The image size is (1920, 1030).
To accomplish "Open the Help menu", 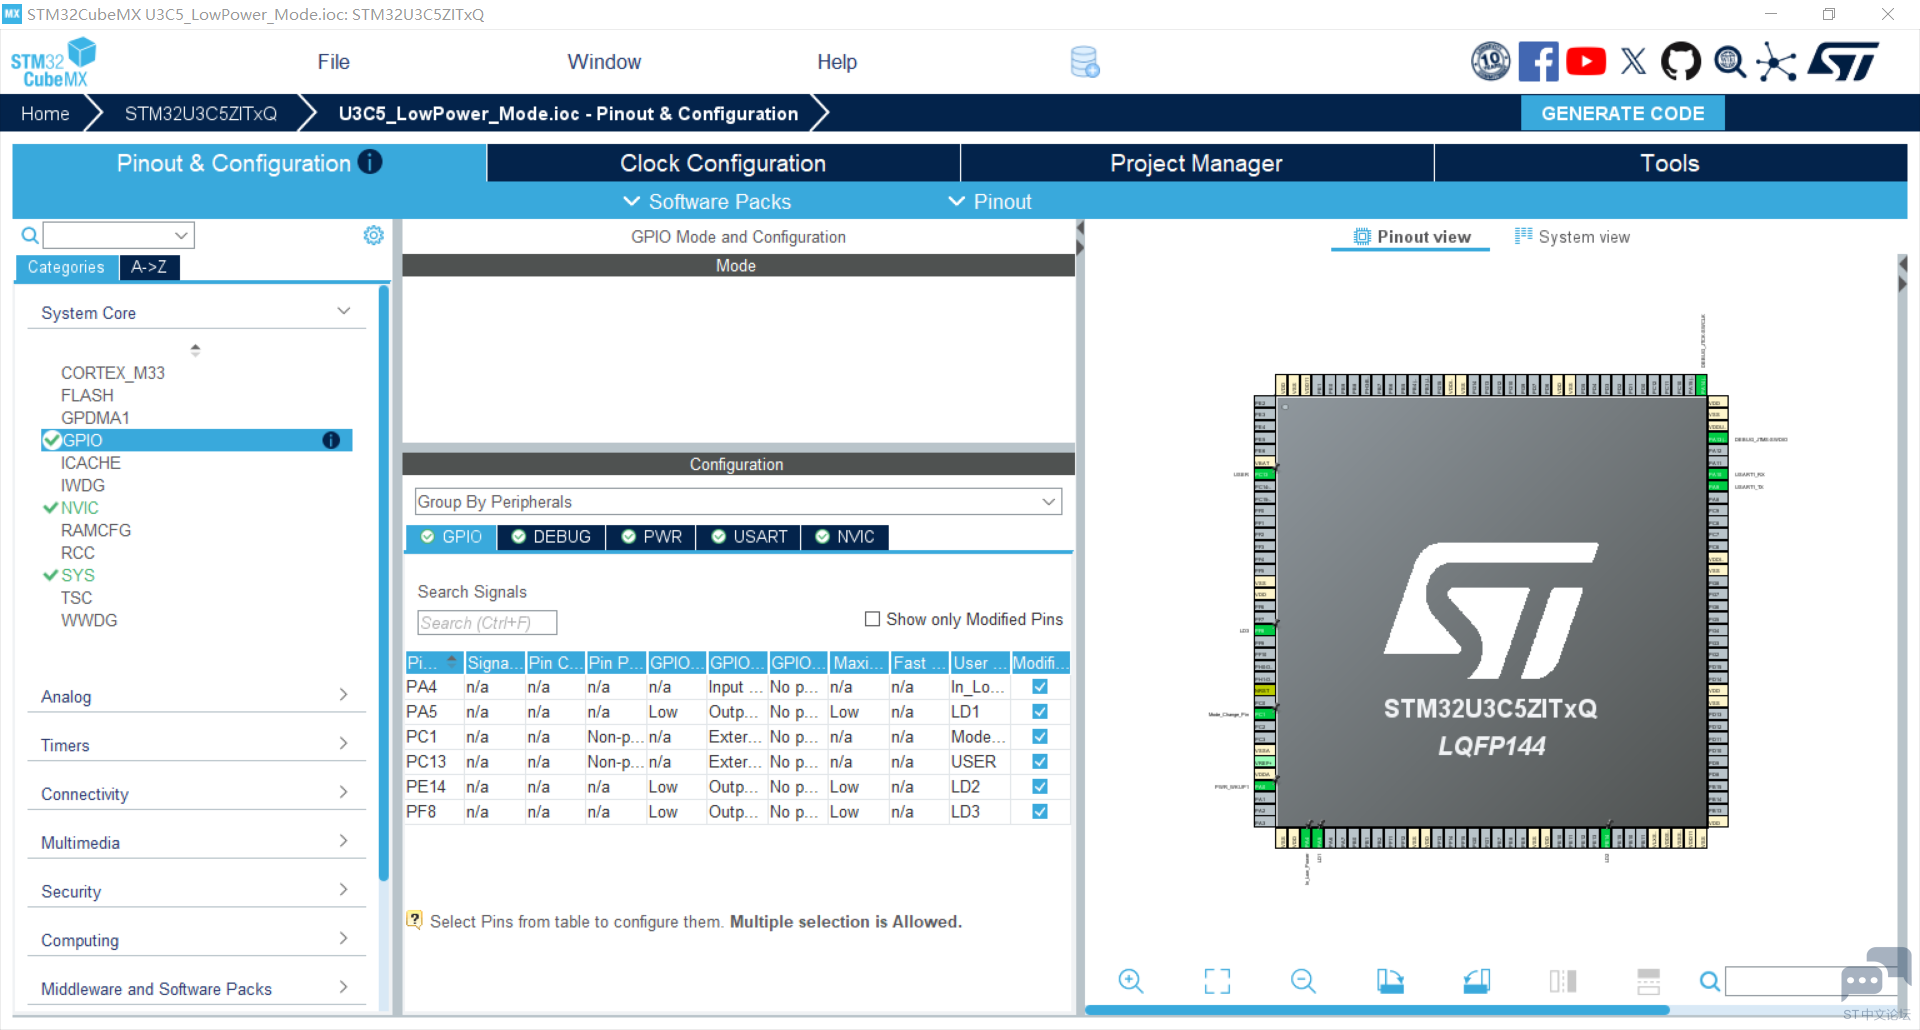I will pyautogui.click(x=837, y=62).
